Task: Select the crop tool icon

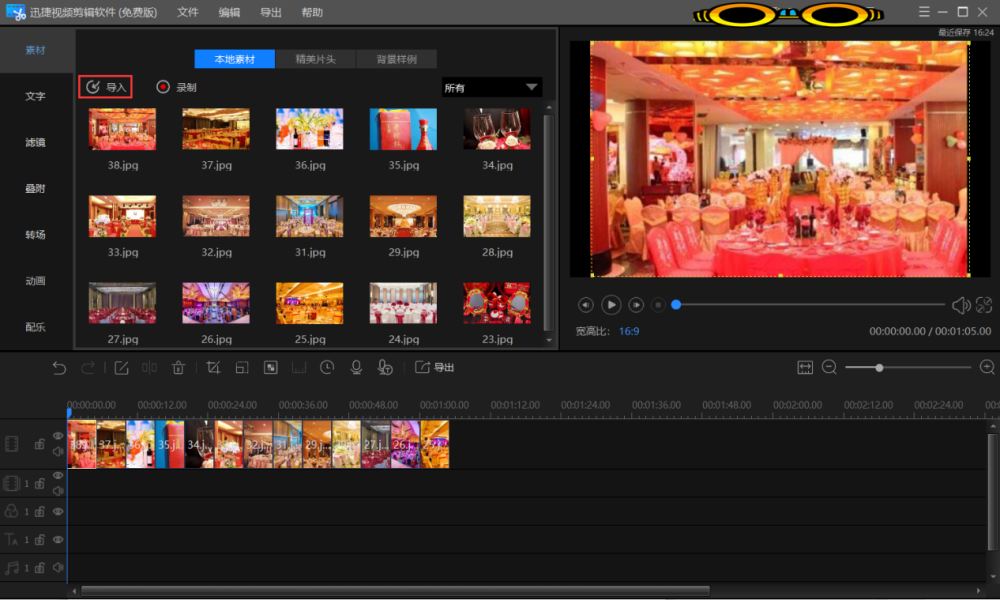Action: pyautogui.click(x=213, y=368)
